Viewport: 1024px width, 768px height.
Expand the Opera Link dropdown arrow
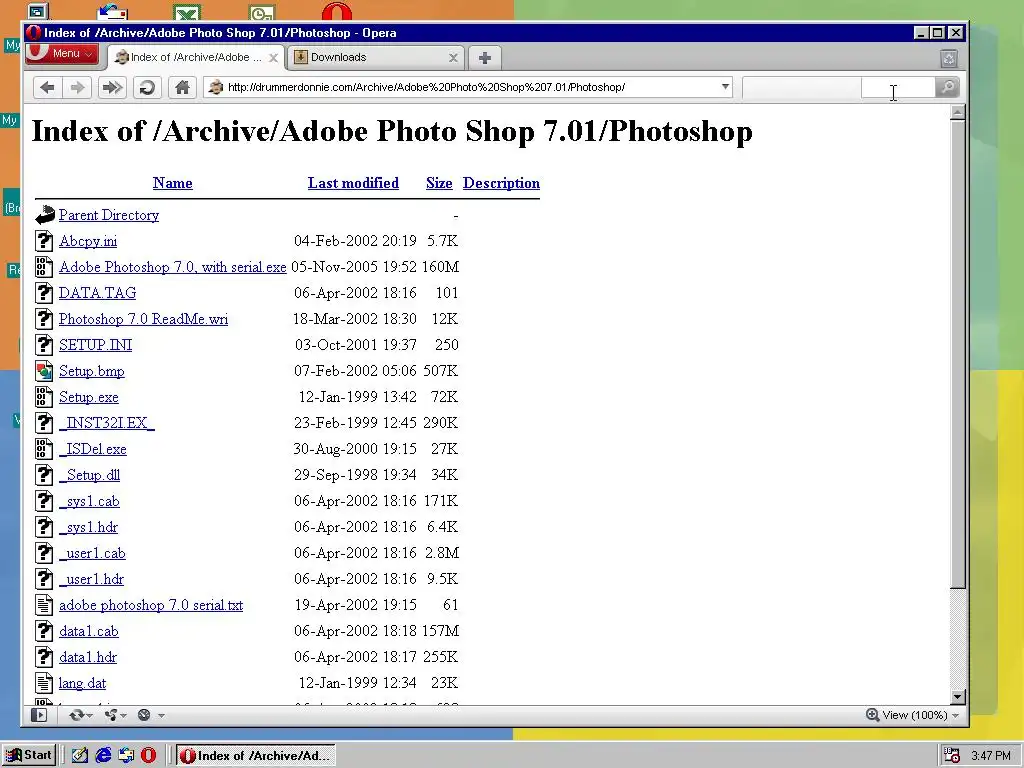90,716
